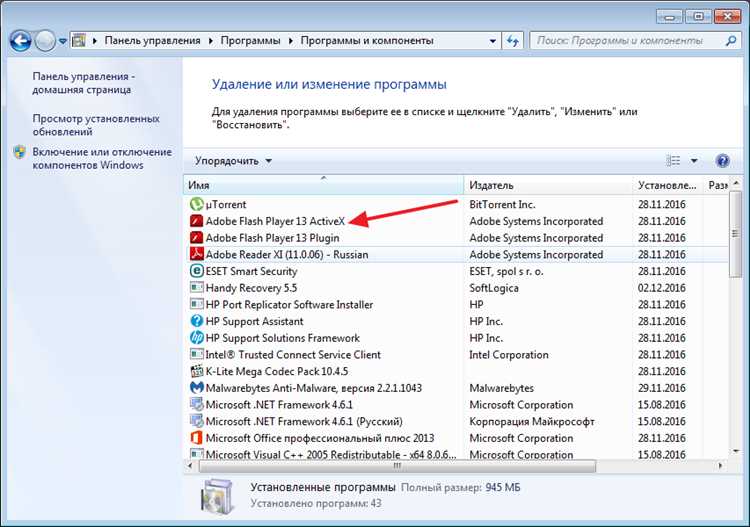This screenshot has height=527, width=750.
Task: Expand the view options dropdown arrow
Action: (x=695, y=160)
